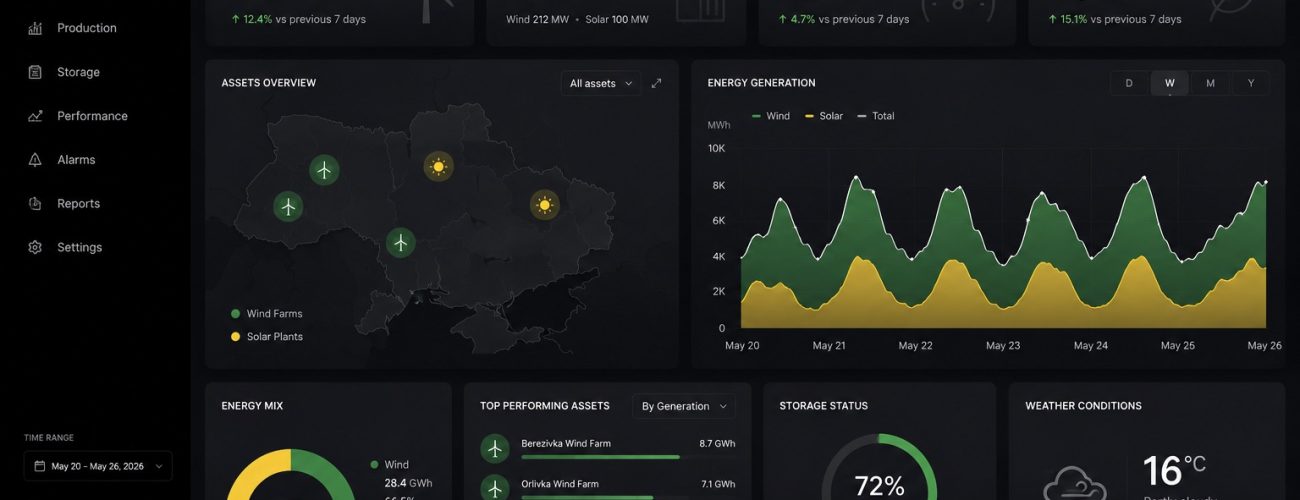Switch chart to the D daily tab
The image size is (1300, 500).
pyautogui.click(x=1129, y=83)
